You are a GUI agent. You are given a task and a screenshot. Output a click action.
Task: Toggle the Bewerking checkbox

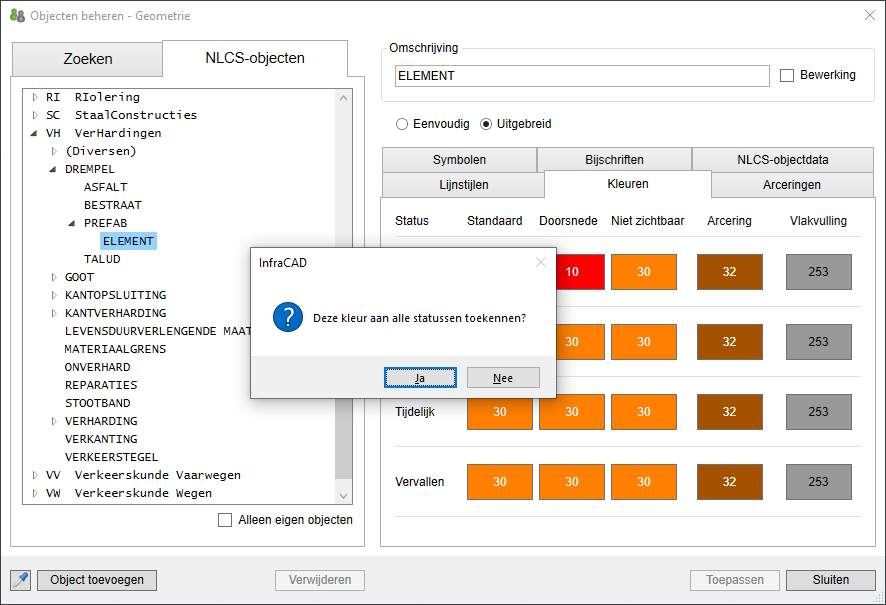tap(787, 75)
